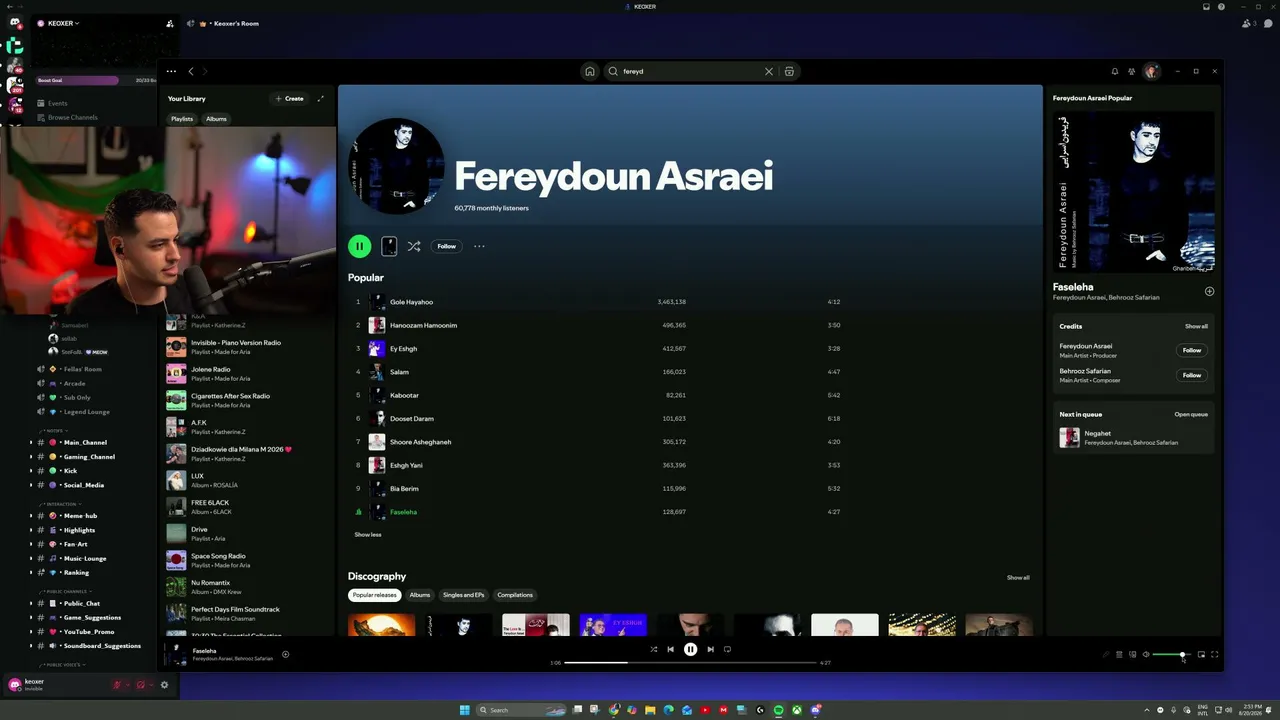Follow the artist Fereydoun Asraei
Screen dimensions: 1280x720
[x=446, y=246]
